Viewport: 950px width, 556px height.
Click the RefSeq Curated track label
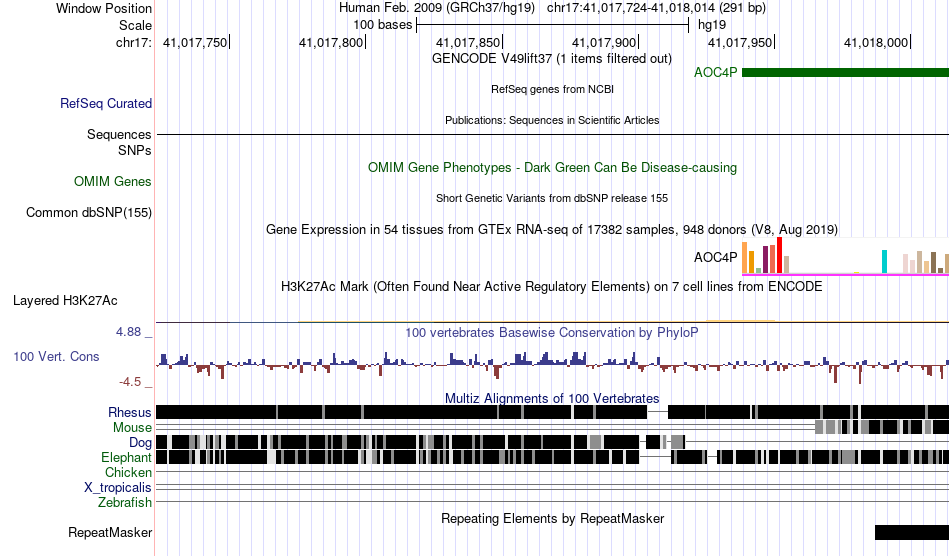[x=106, y=104]
